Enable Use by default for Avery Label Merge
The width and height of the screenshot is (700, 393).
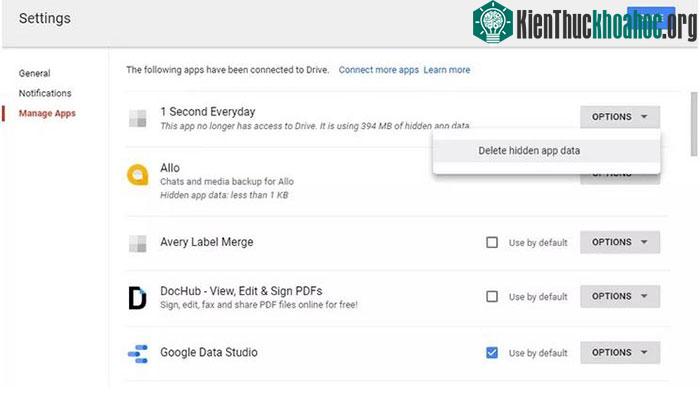click(x=492, y=242)
